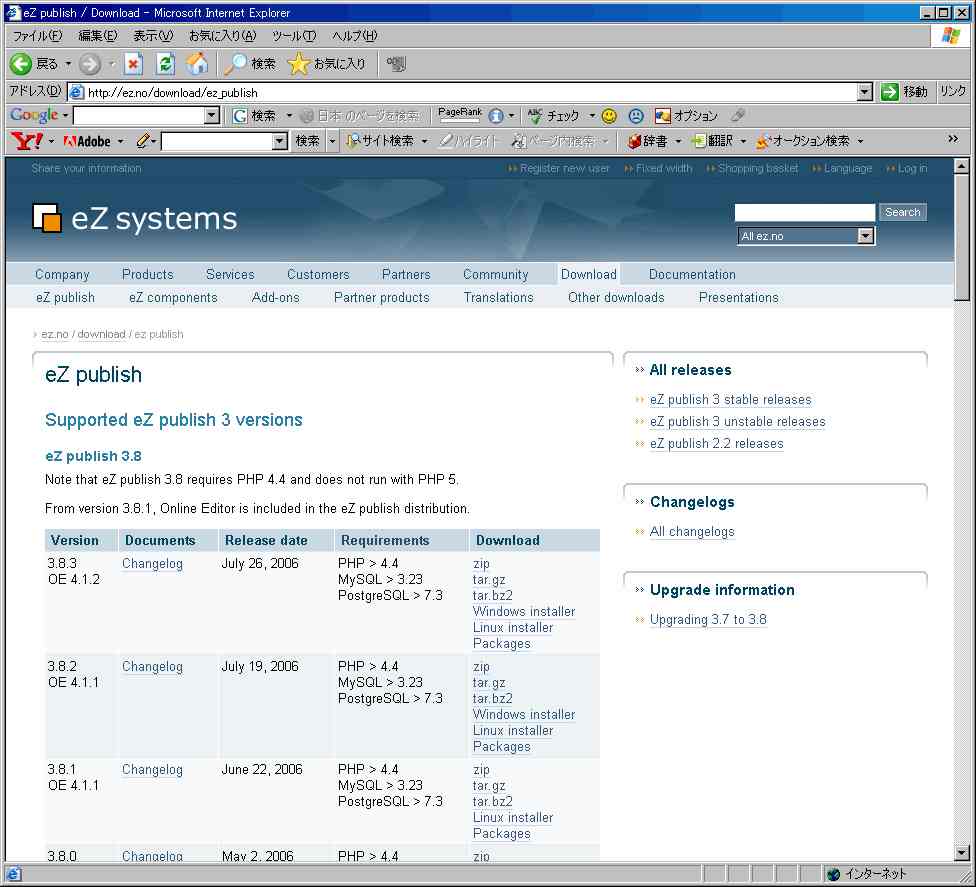This screenshot has width=976, height=887.
Task: Open the Help menu (ヘルプ)
Action: (x=355, y=36)
